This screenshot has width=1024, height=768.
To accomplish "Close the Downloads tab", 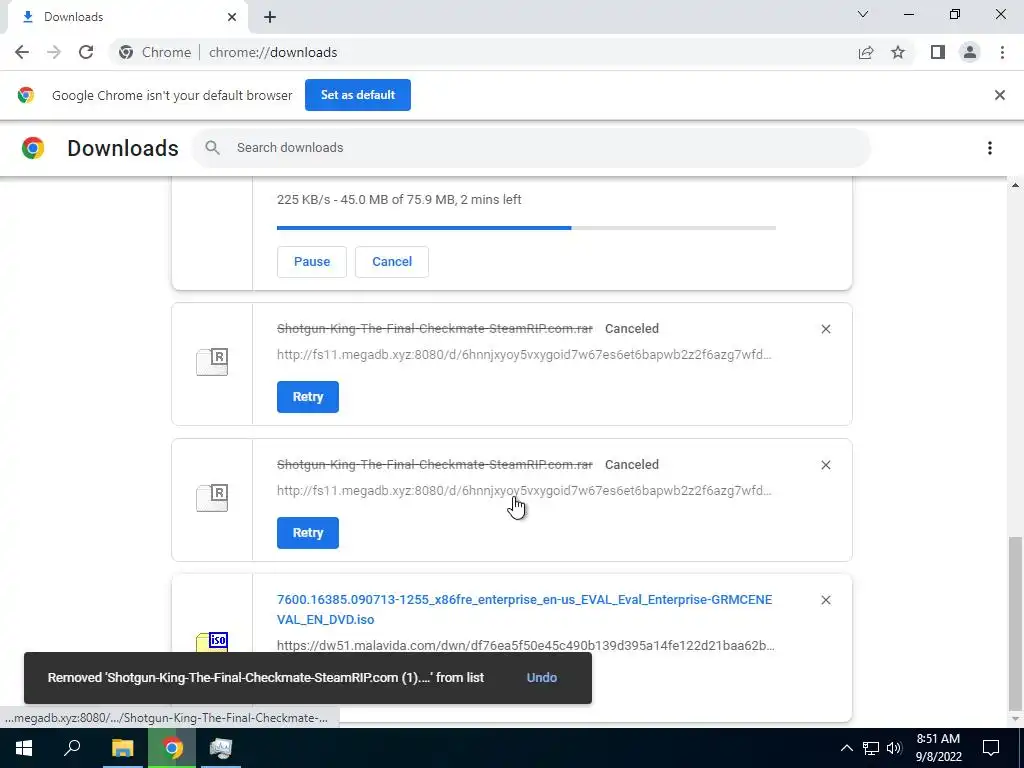I will click(232, 17).
